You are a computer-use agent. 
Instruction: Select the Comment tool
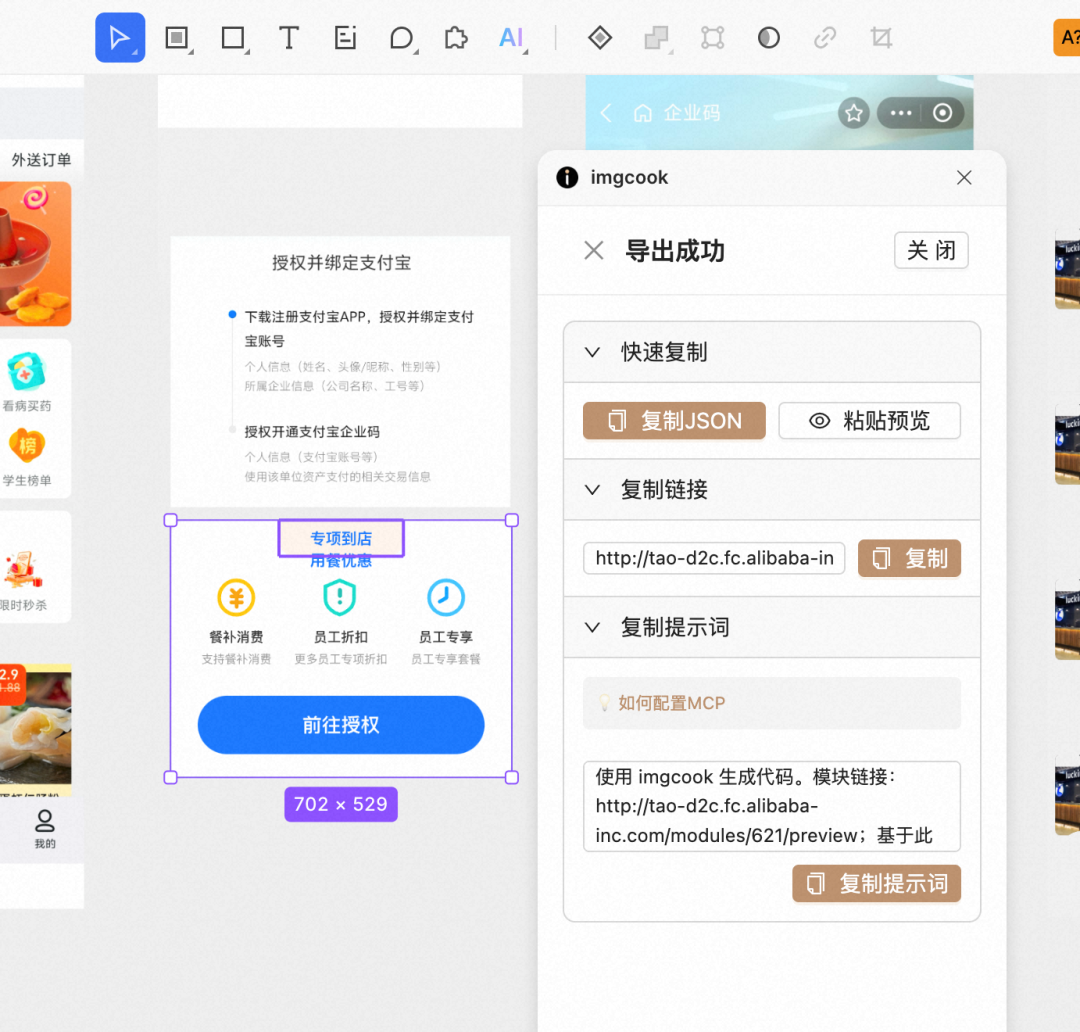(x=400, y=38)
